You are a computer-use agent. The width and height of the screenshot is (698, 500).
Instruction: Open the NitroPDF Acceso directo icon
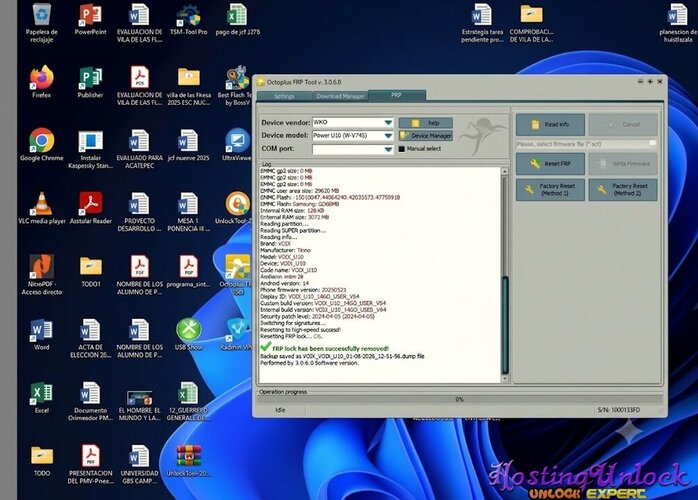(x=41, y=275)
